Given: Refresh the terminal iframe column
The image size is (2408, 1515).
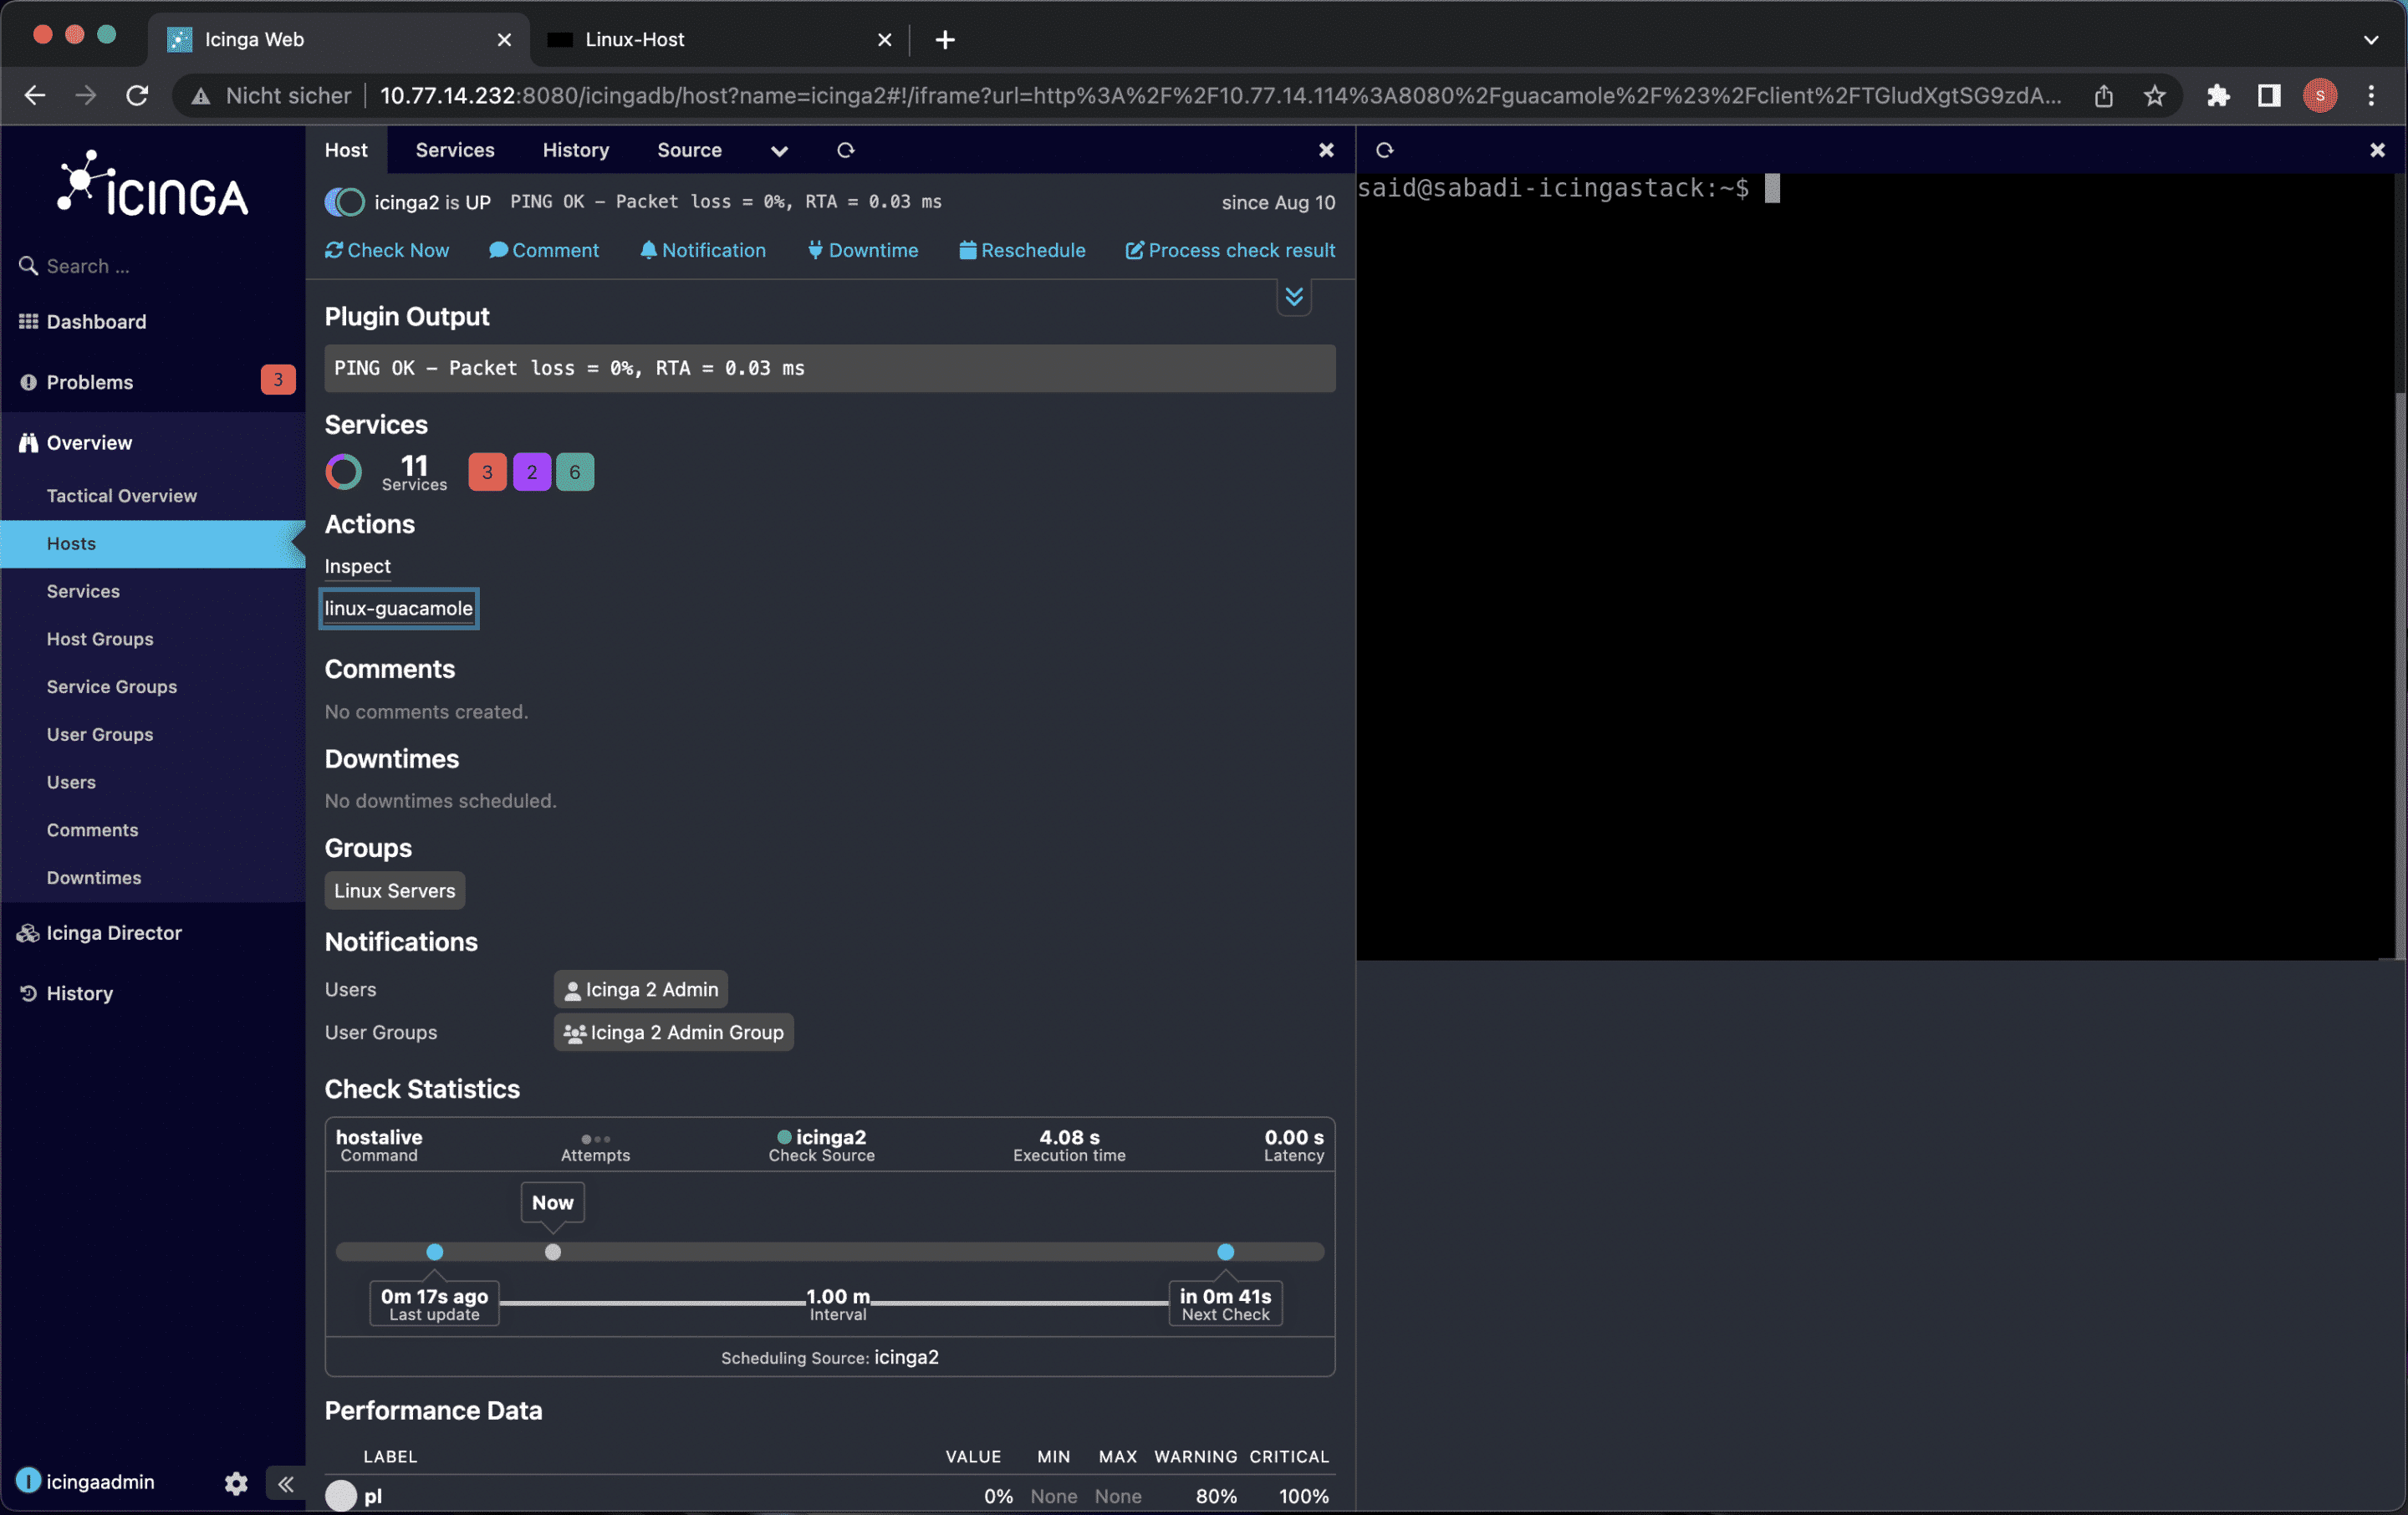Looking at the screenshot, I should click(1384, 150).
